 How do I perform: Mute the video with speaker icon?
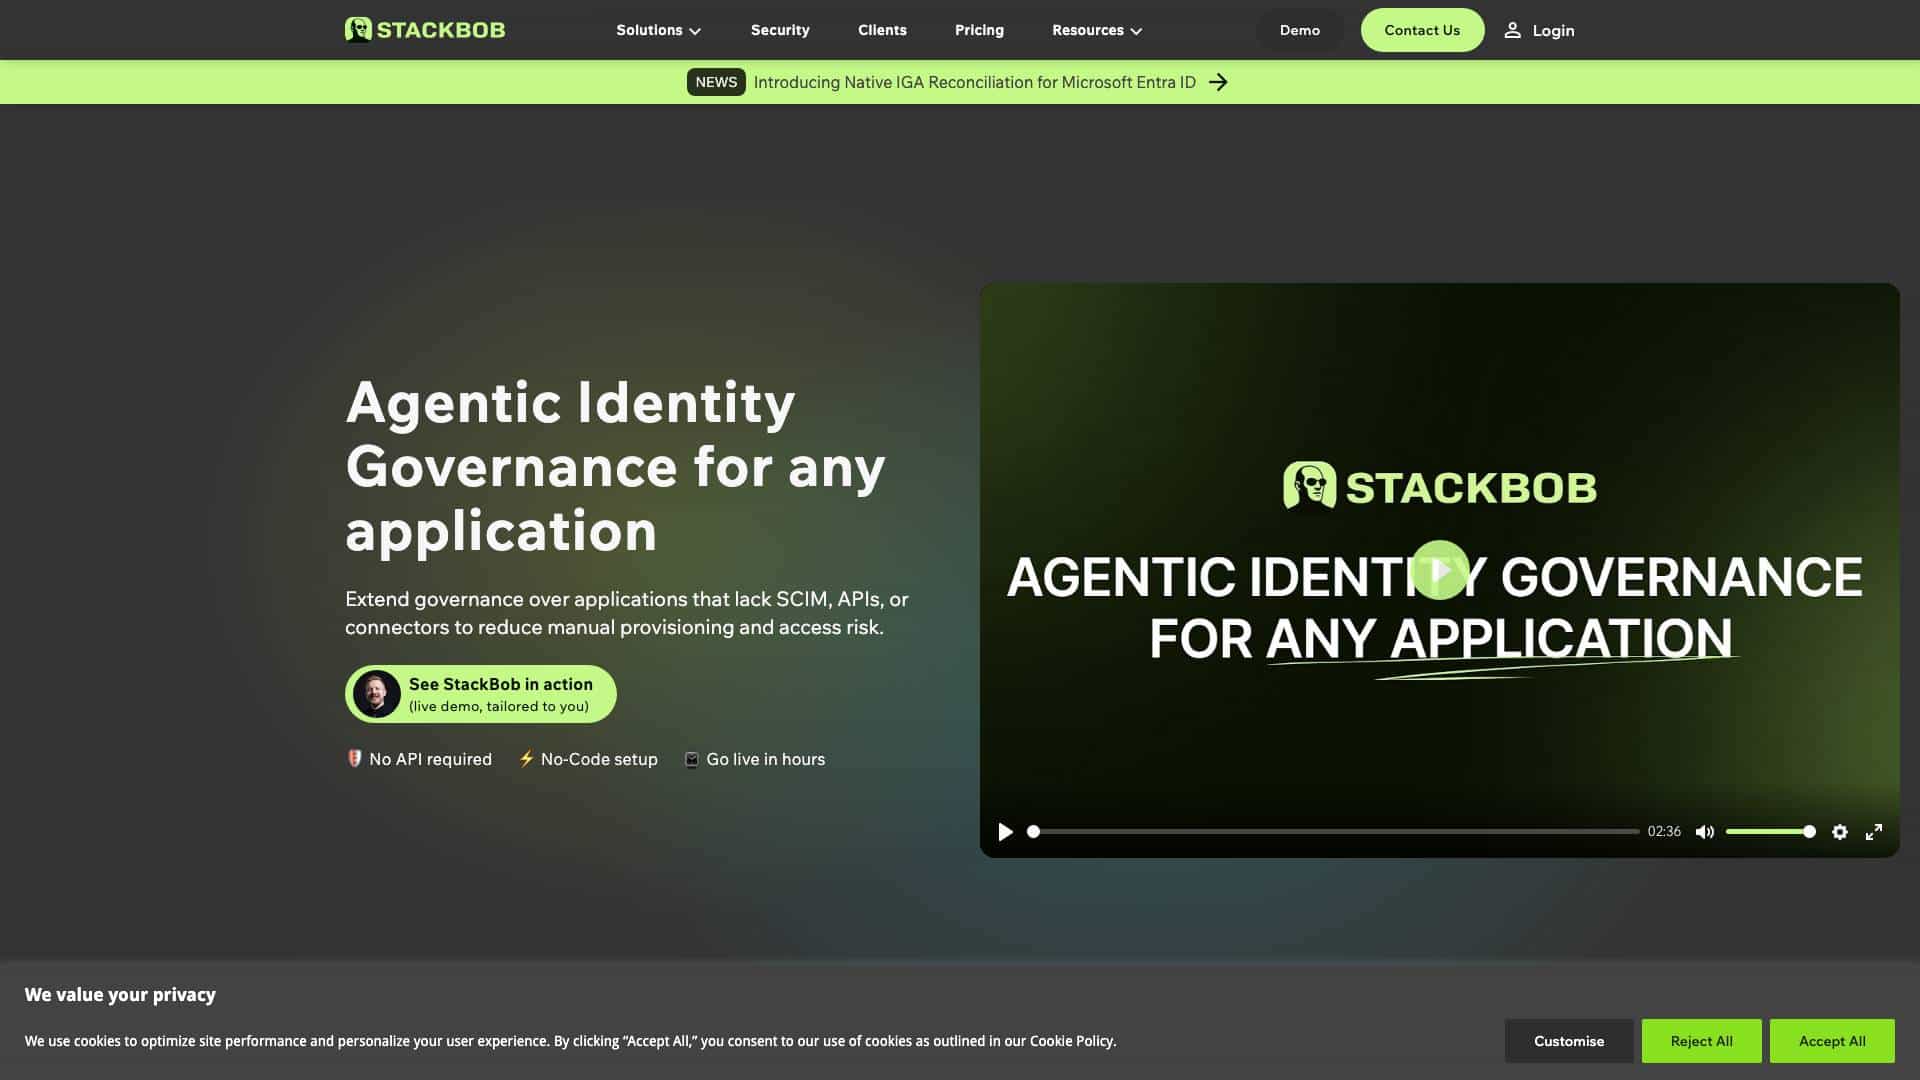1705,832
